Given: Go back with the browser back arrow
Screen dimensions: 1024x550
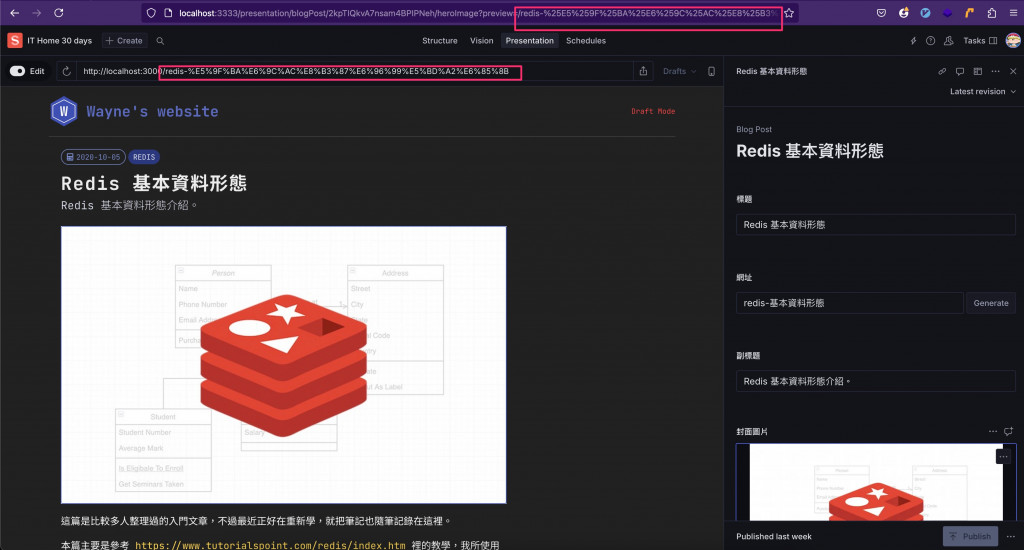Looking at the screenshot, I should tap(14, 12).
